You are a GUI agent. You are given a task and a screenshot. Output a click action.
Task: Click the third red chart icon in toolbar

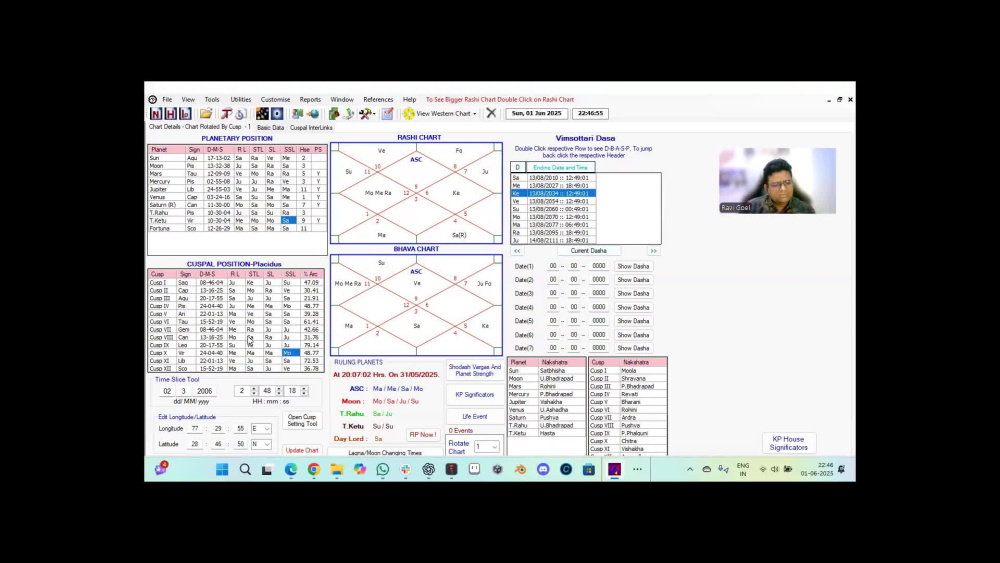[x=185, y=113]
